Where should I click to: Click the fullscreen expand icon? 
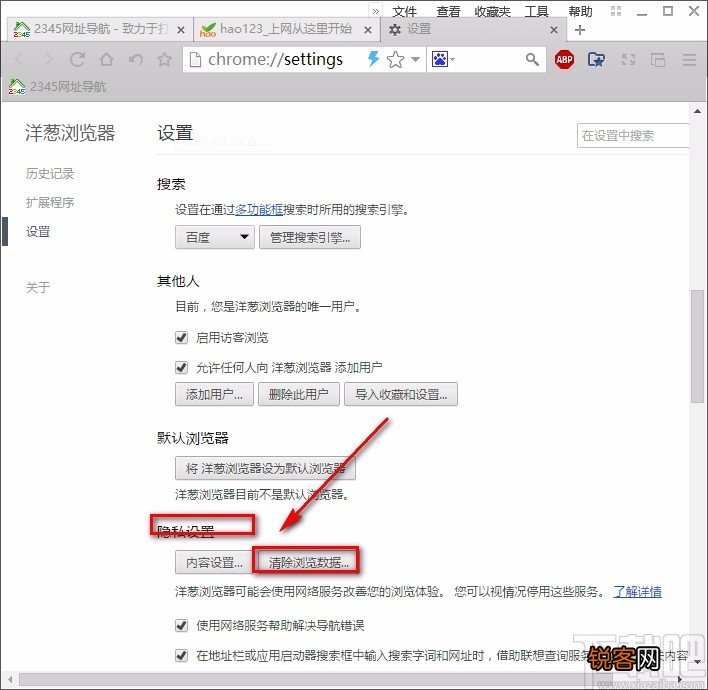[628, 59]
